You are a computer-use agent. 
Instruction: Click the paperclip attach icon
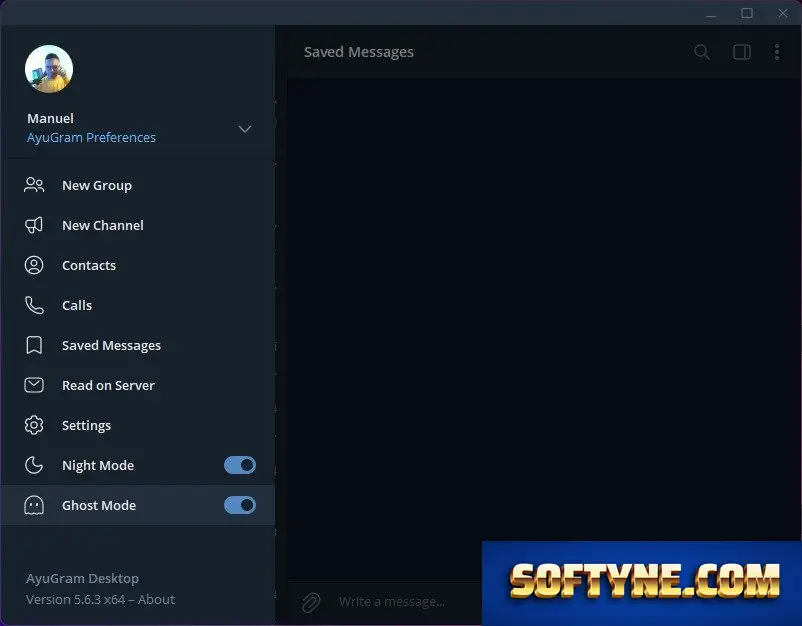point(310,602)
